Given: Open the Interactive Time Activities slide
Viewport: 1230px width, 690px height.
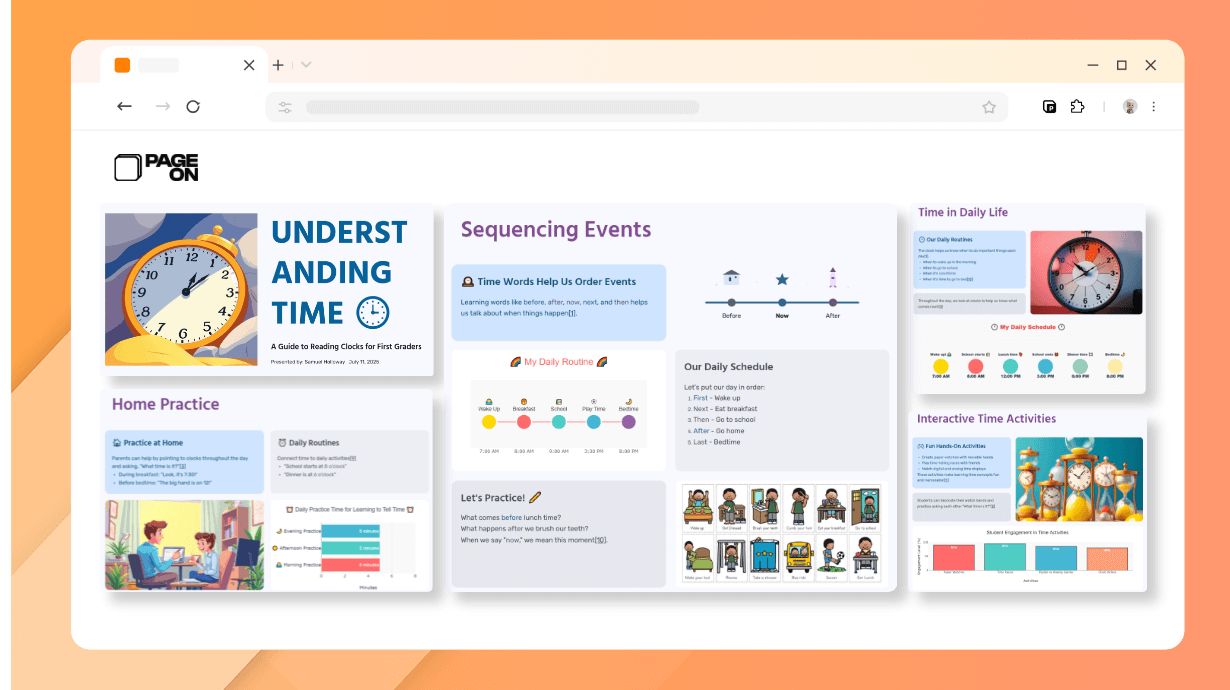Looking at the screenshot, I should point(1028,498).
